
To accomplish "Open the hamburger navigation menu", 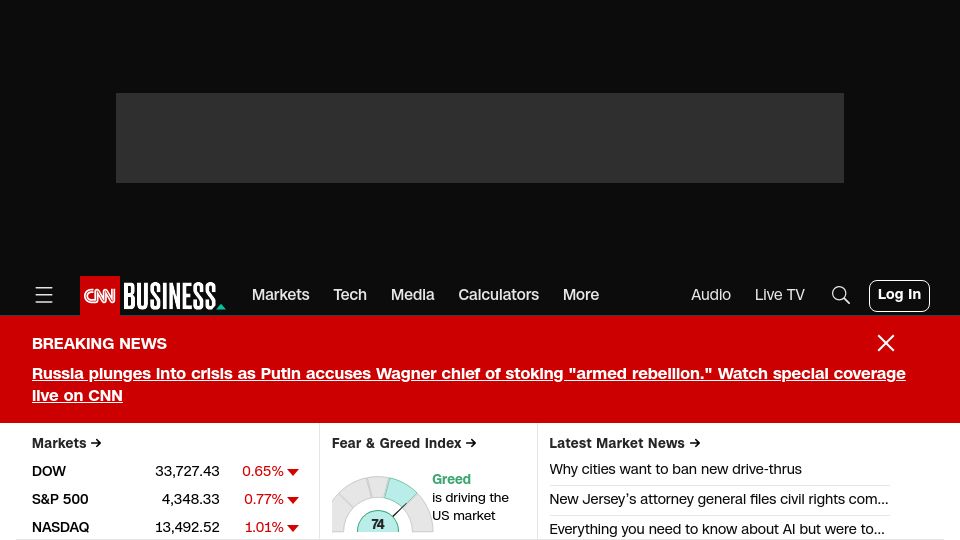I will 43,295.
